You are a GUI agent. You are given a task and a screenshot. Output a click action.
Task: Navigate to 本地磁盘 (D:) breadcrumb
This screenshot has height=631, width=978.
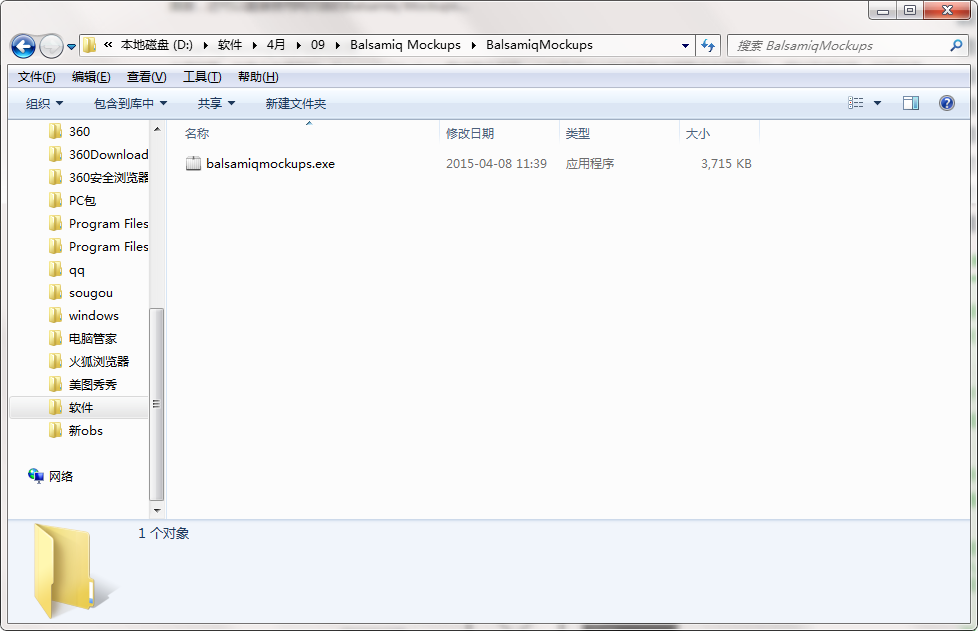click(x=157, y=45)
